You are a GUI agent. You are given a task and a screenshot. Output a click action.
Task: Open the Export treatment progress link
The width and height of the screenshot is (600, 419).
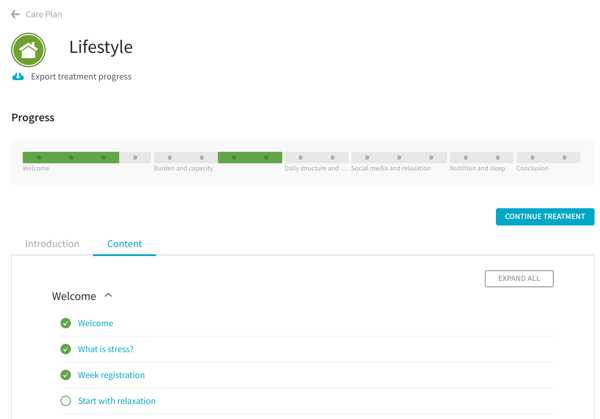pyautogui.click(x=81, y=77)
